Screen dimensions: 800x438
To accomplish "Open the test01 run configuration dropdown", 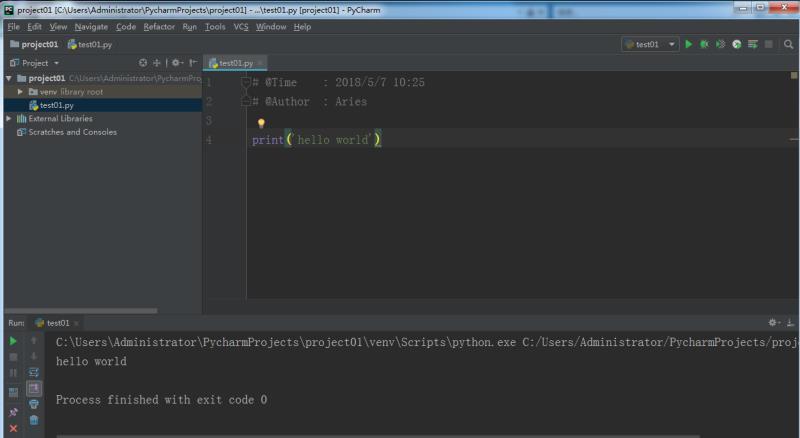I will pos(651,44).
